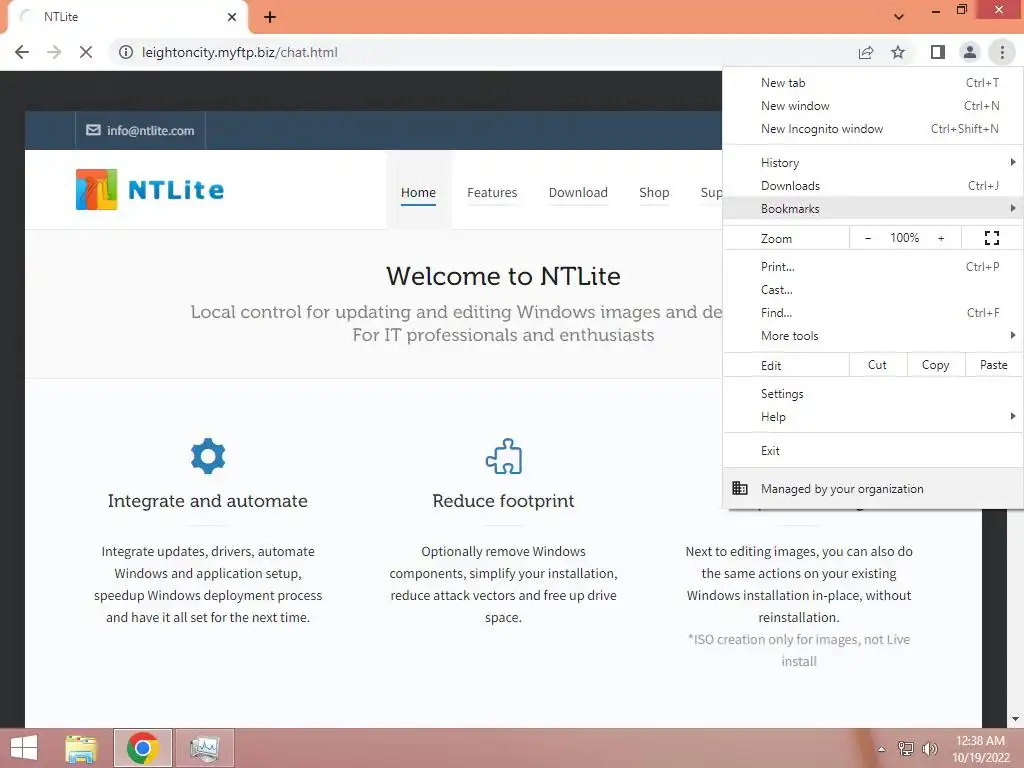Open a new tab with plus button
This screenshot has width=1024, height=768.
coord(270,17)
